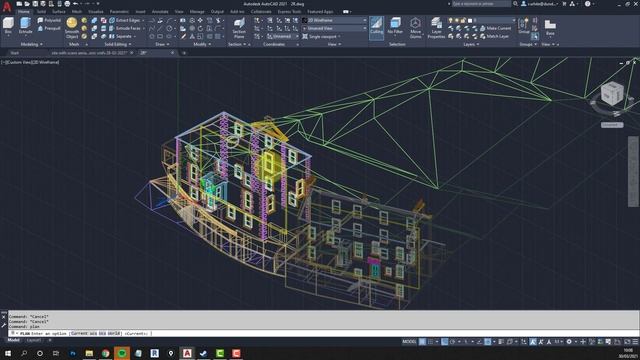Click the Undo arrow in quick access toolbar
The image size is (640, 360).
pos(76,4)
